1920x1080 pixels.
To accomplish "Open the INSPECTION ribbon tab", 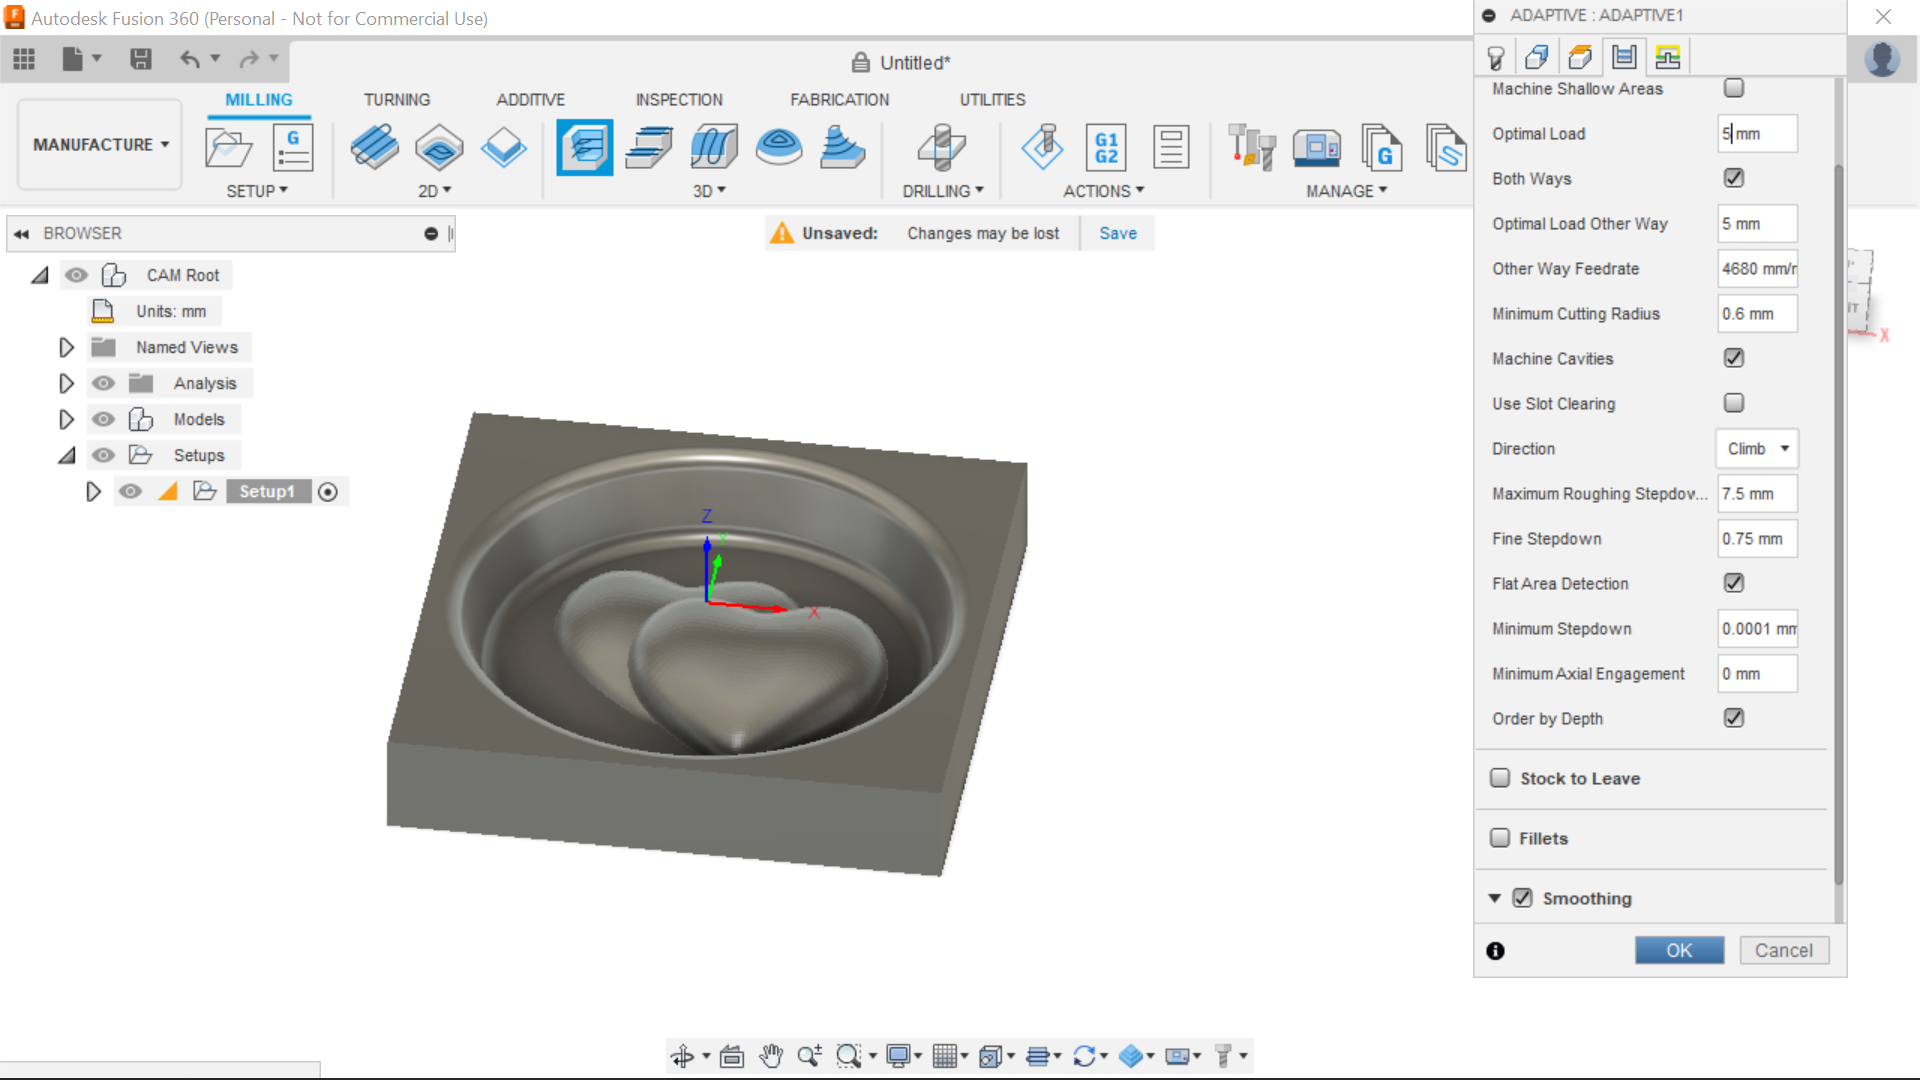I will tap(679, 99).
